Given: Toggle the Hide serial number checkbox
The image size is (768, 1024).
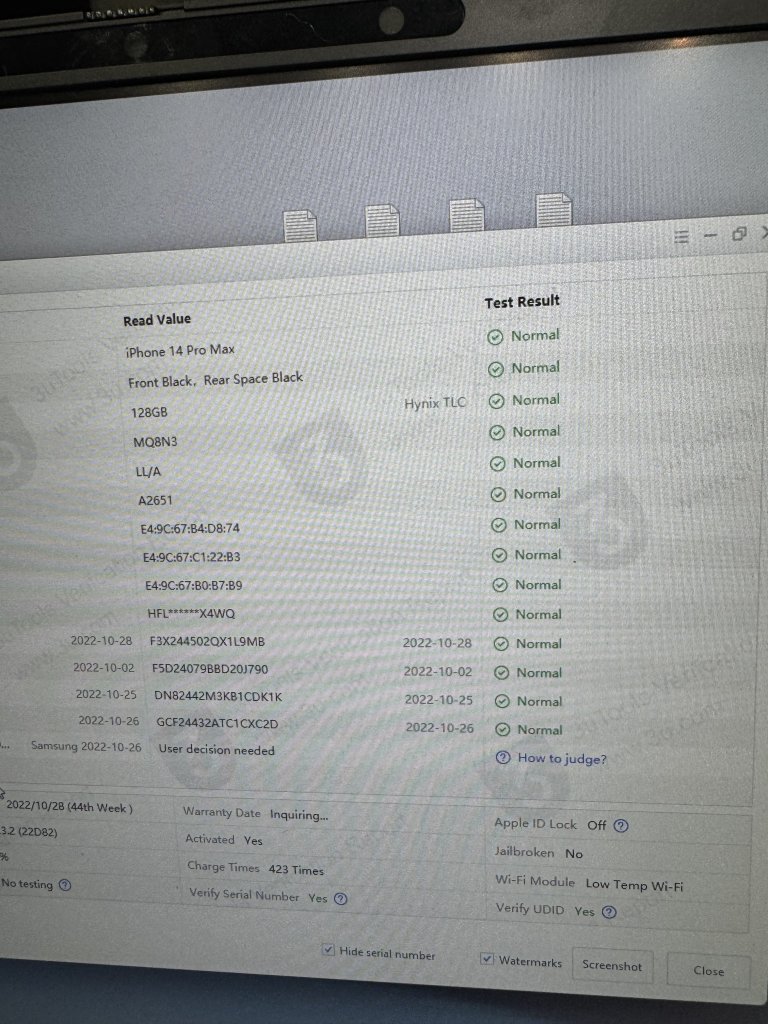Looking at the screenshot, I should click(329, 950).
